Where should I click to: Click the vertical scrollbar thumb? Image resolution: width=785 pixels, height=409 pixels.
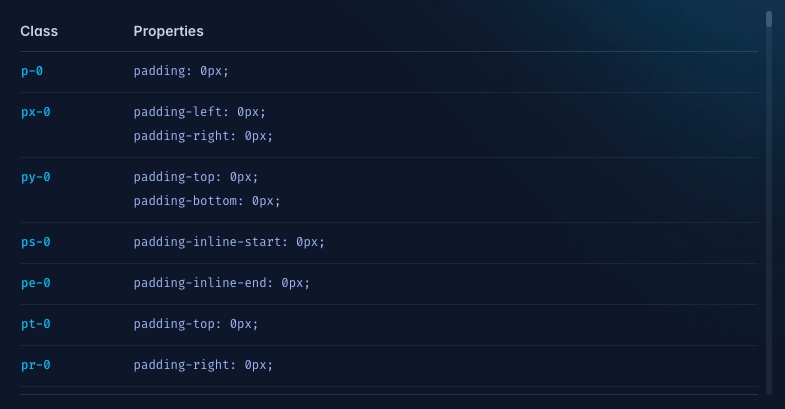[x=769, y=18]
